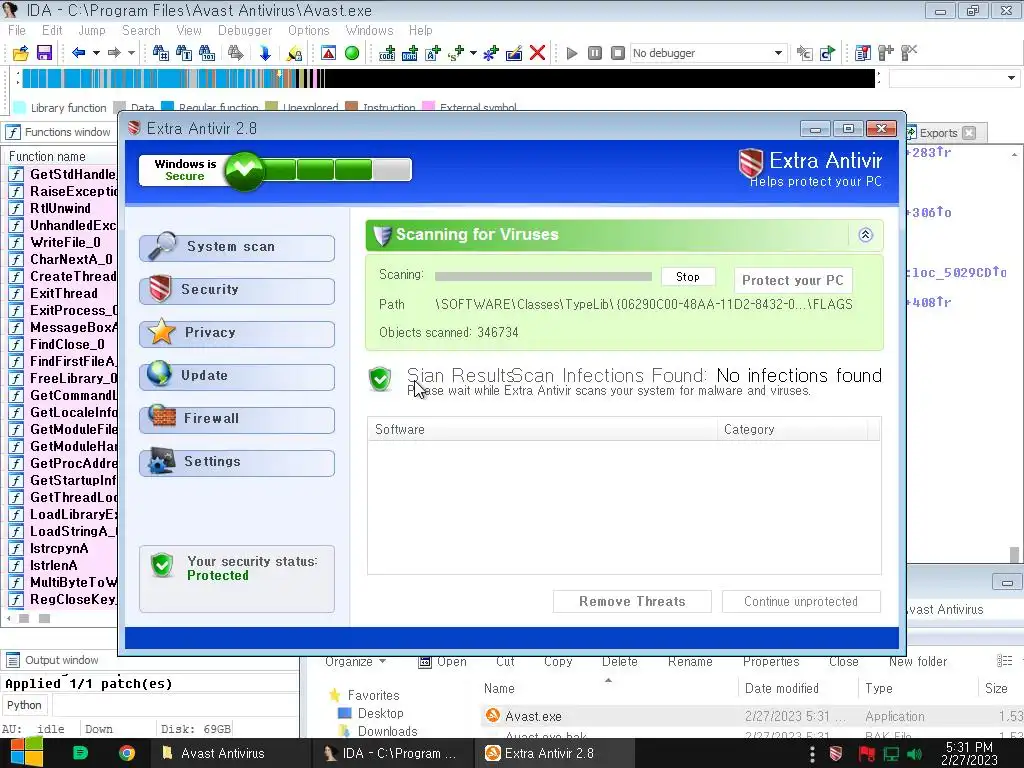
Task: Save database with IDA floppy icon
Action: (44, 53)
